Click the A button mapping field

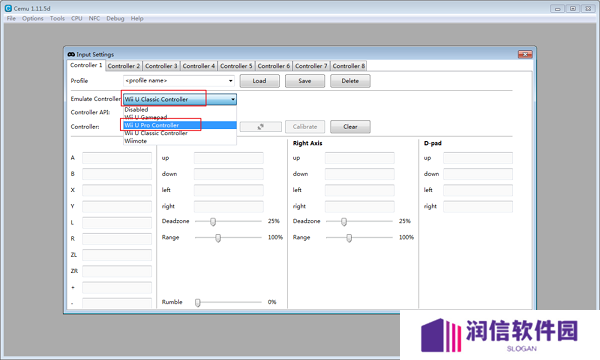click(117, 158)
